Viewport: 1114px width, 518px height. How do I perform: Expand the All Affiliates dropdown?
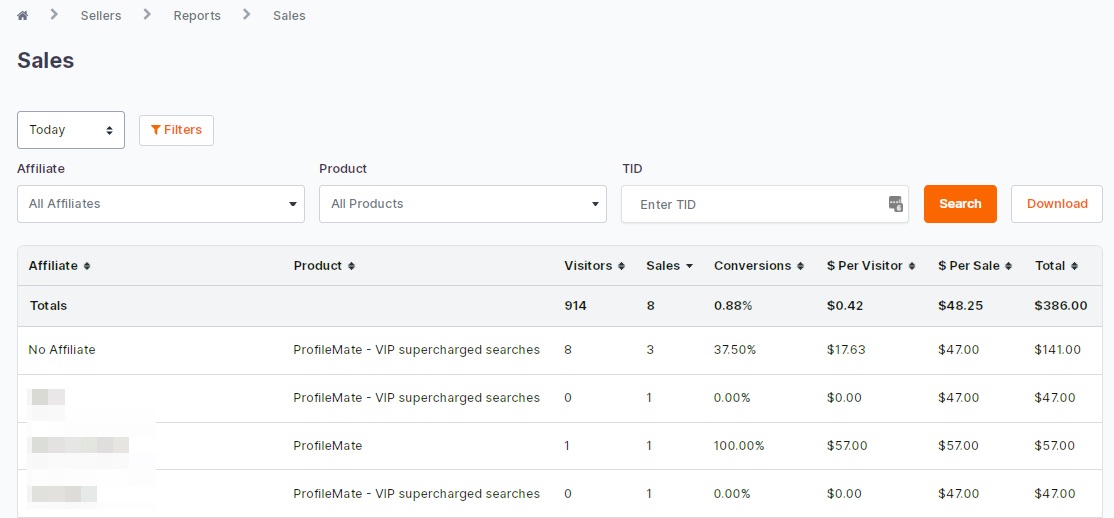161,204
